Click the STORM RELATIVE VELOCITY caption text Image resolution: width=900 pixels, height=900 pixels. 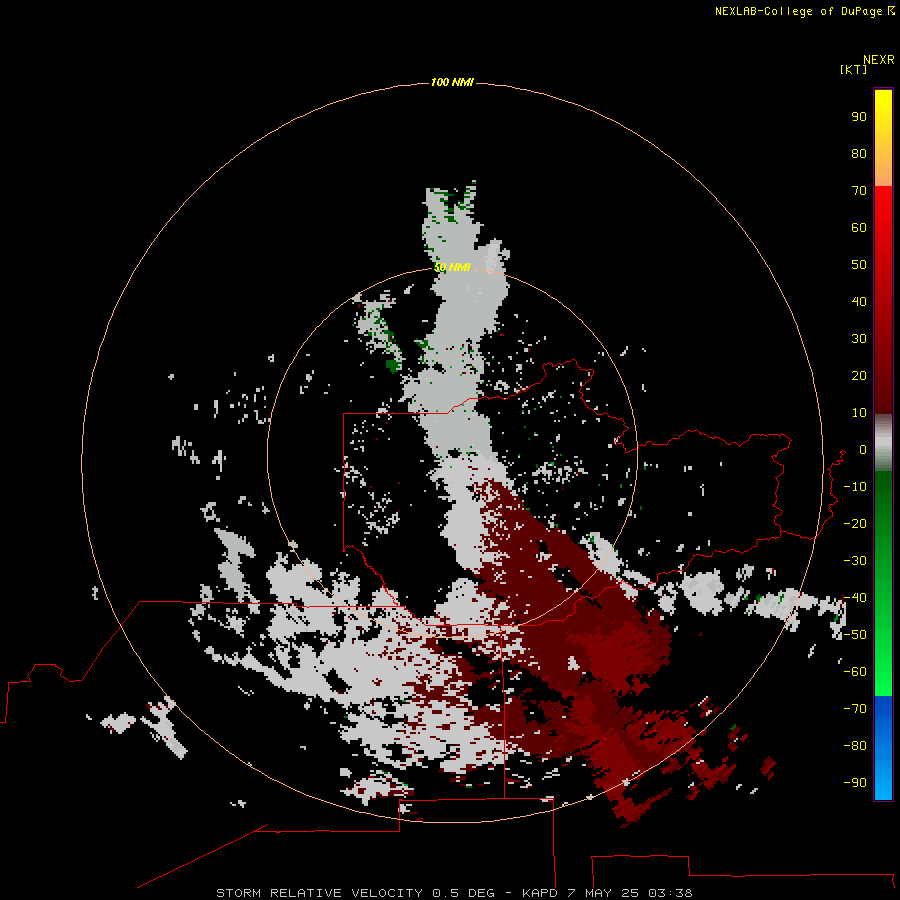click(320, 893)
